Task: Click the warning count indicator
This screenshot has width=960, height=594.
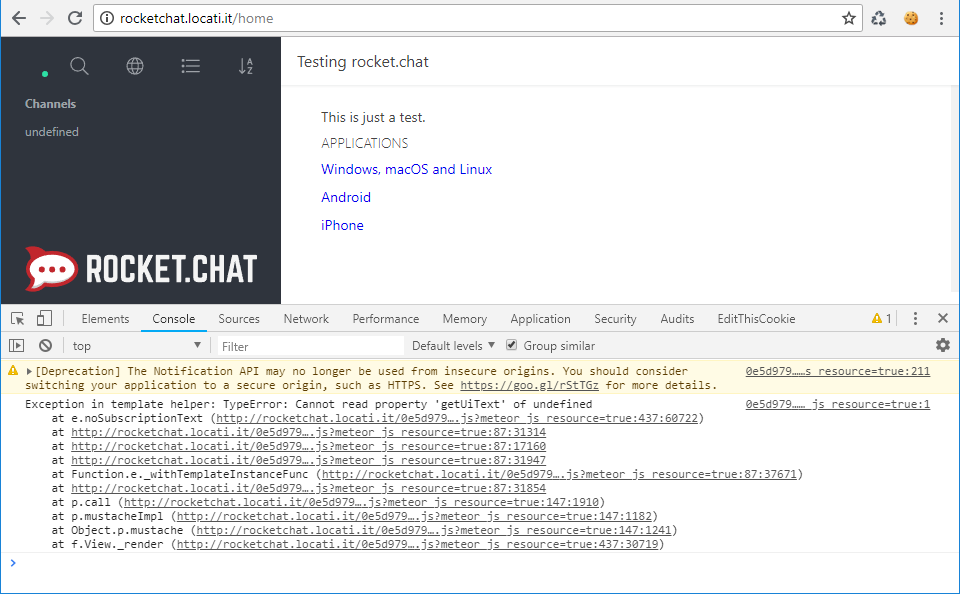Action: point(882,318)
